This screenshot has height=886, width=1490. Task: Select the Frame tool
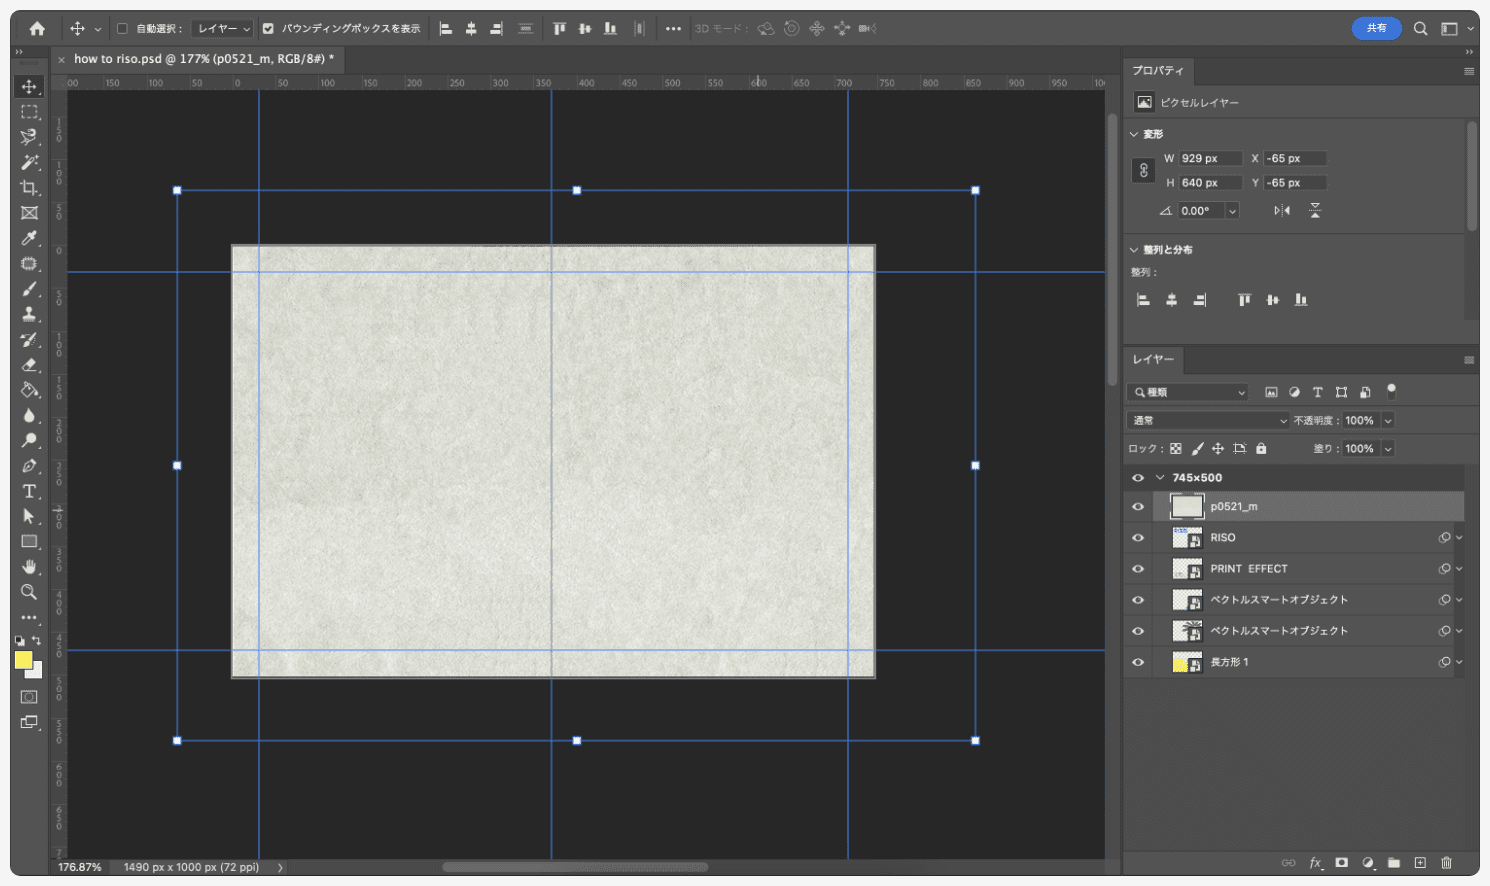point(29,213)
